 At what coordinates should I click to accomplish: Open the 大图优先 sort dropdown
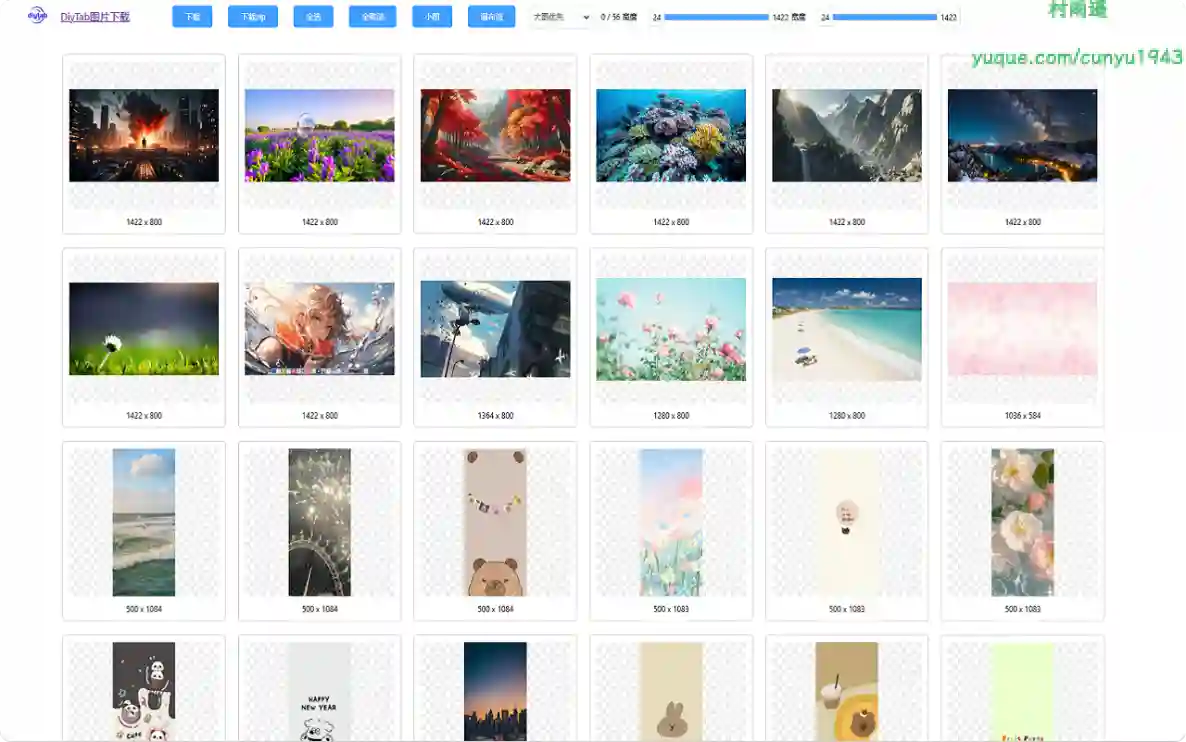pyautogui.click(x=561, y=17)
